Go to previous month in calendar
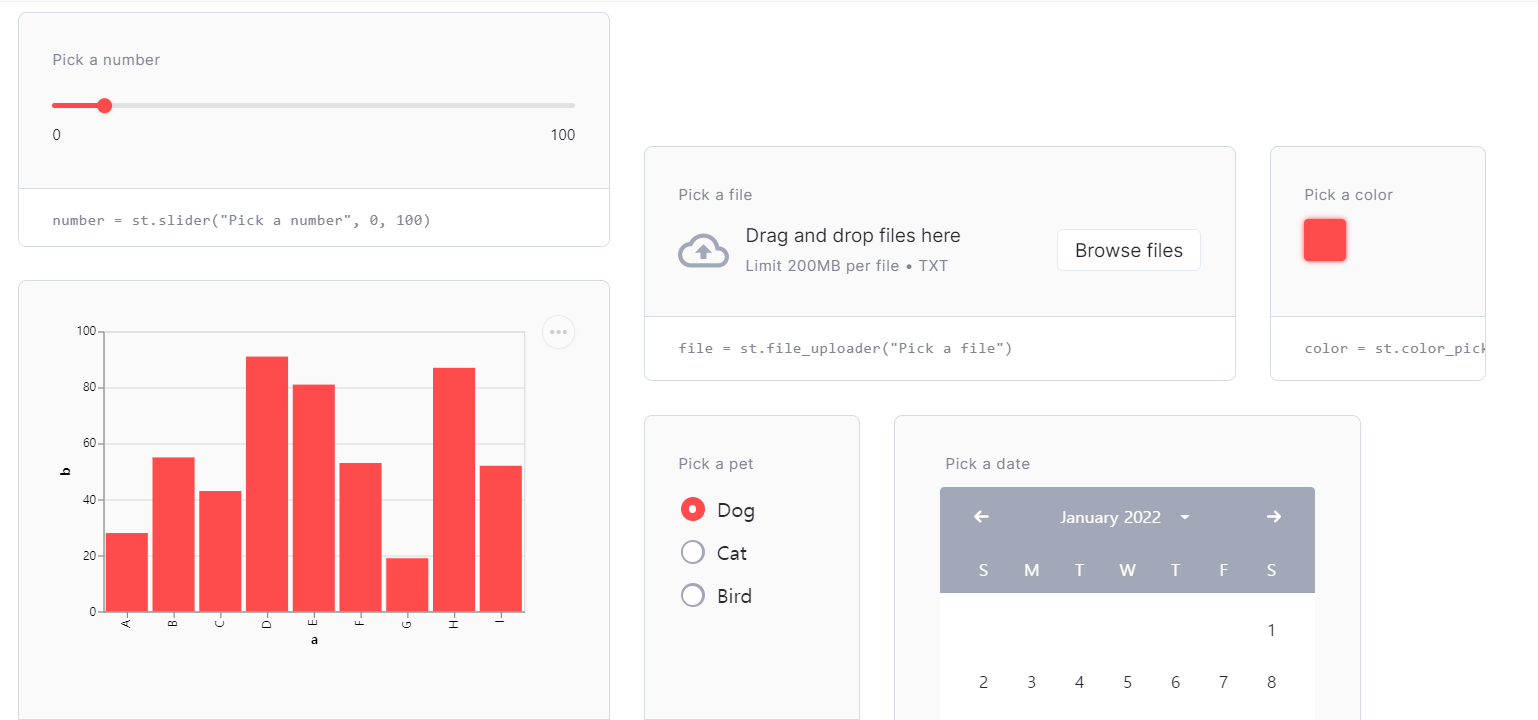The height and width of the screenshot is (720, 1538). click(981, 517)
